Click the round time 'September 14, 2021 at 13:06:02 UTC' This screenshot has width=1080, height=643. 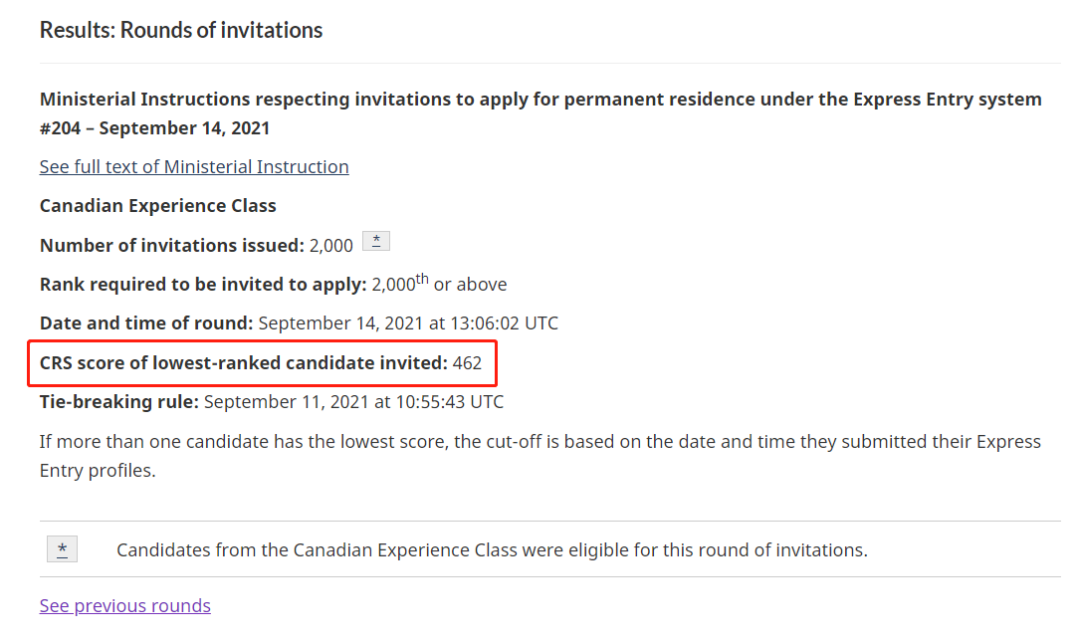click(x=408, y=324)
